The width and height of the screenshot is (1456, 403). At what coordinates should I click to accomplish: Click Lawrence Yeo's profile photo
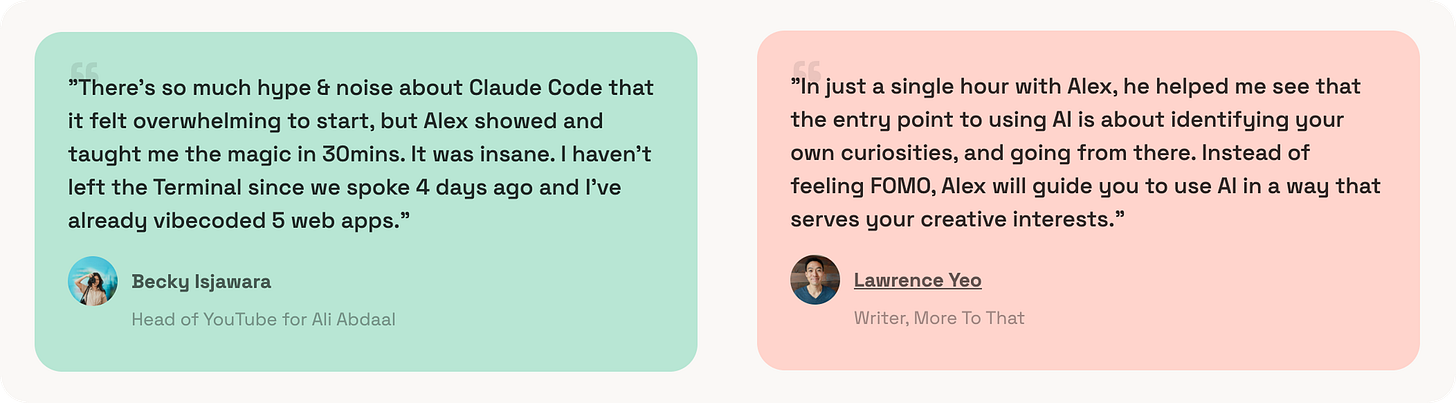[x=815, y=280]
